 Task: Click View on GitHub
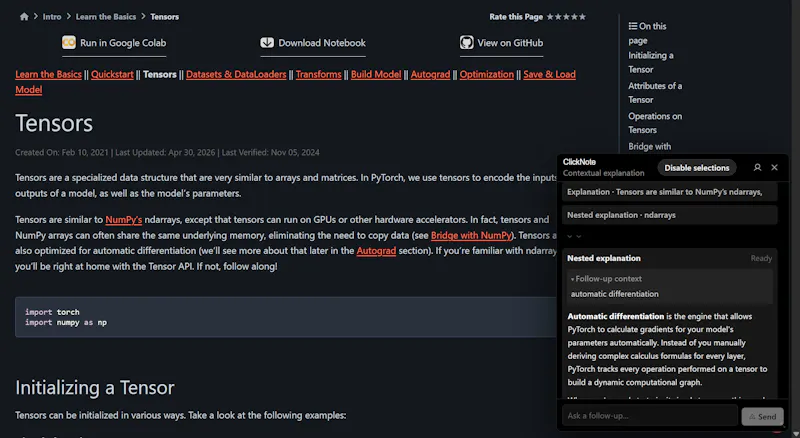tap(501, 43)
